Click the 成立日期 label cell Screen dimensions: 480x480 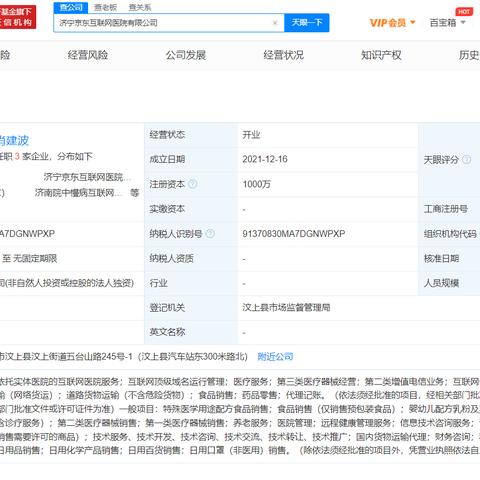[x=191, y=159]
